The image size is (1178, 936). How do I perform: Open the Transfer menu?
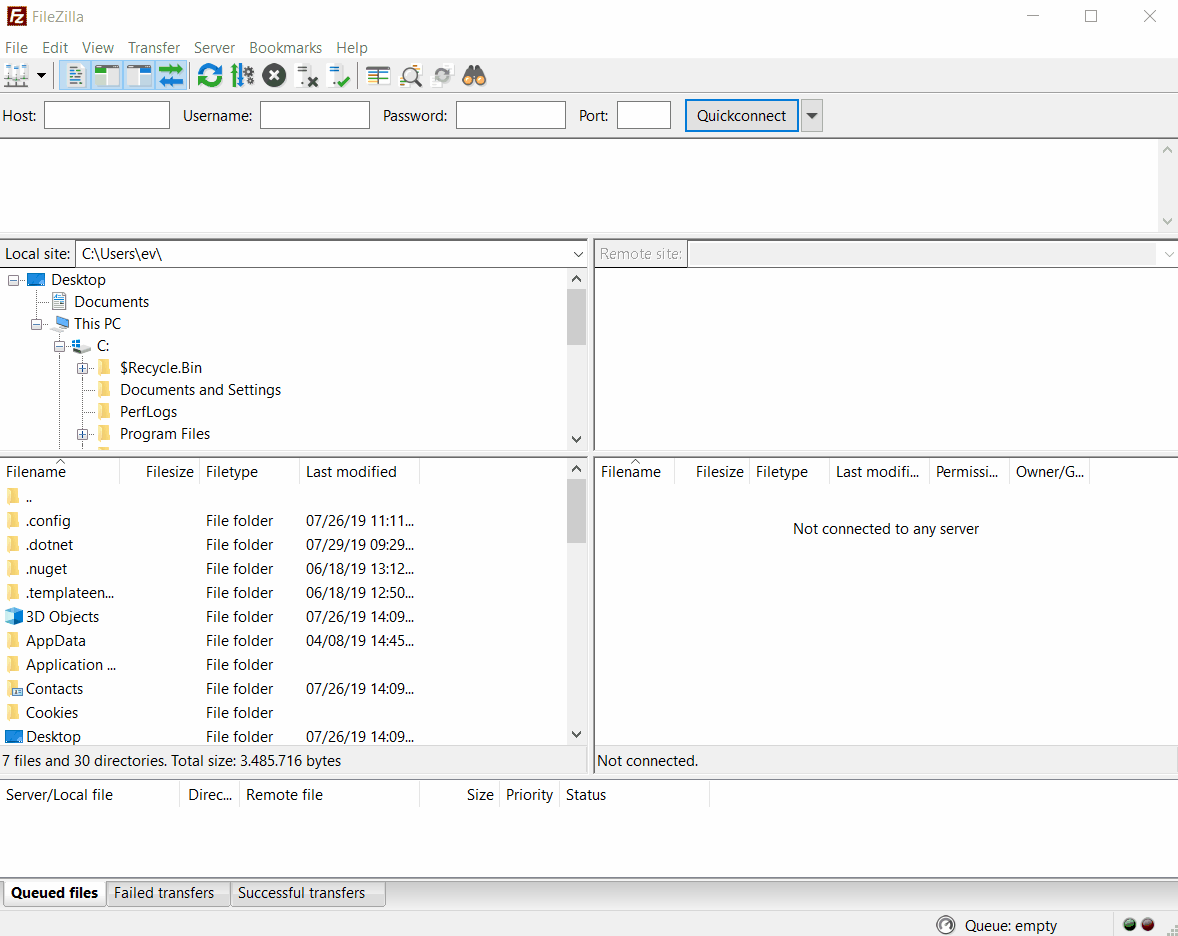click(x=154, y=47)
